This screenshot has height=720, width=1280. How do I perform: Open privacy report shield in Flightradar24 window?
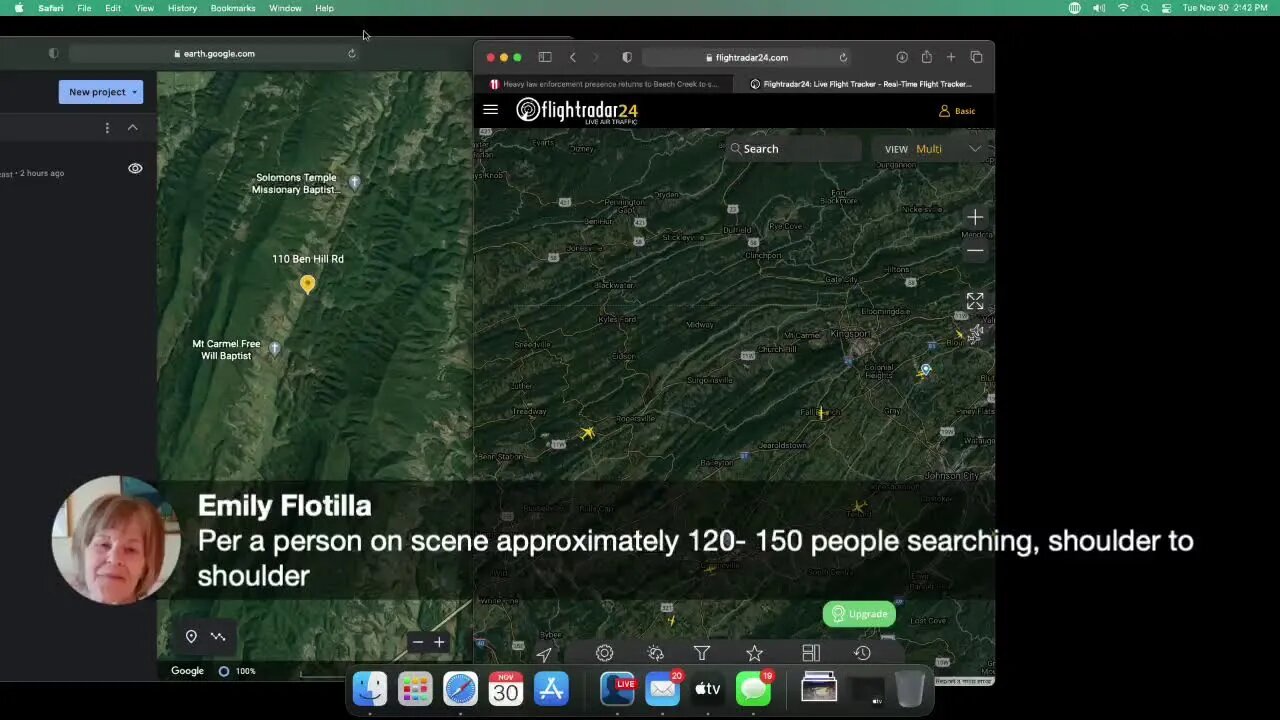click(x=627, y=57)
